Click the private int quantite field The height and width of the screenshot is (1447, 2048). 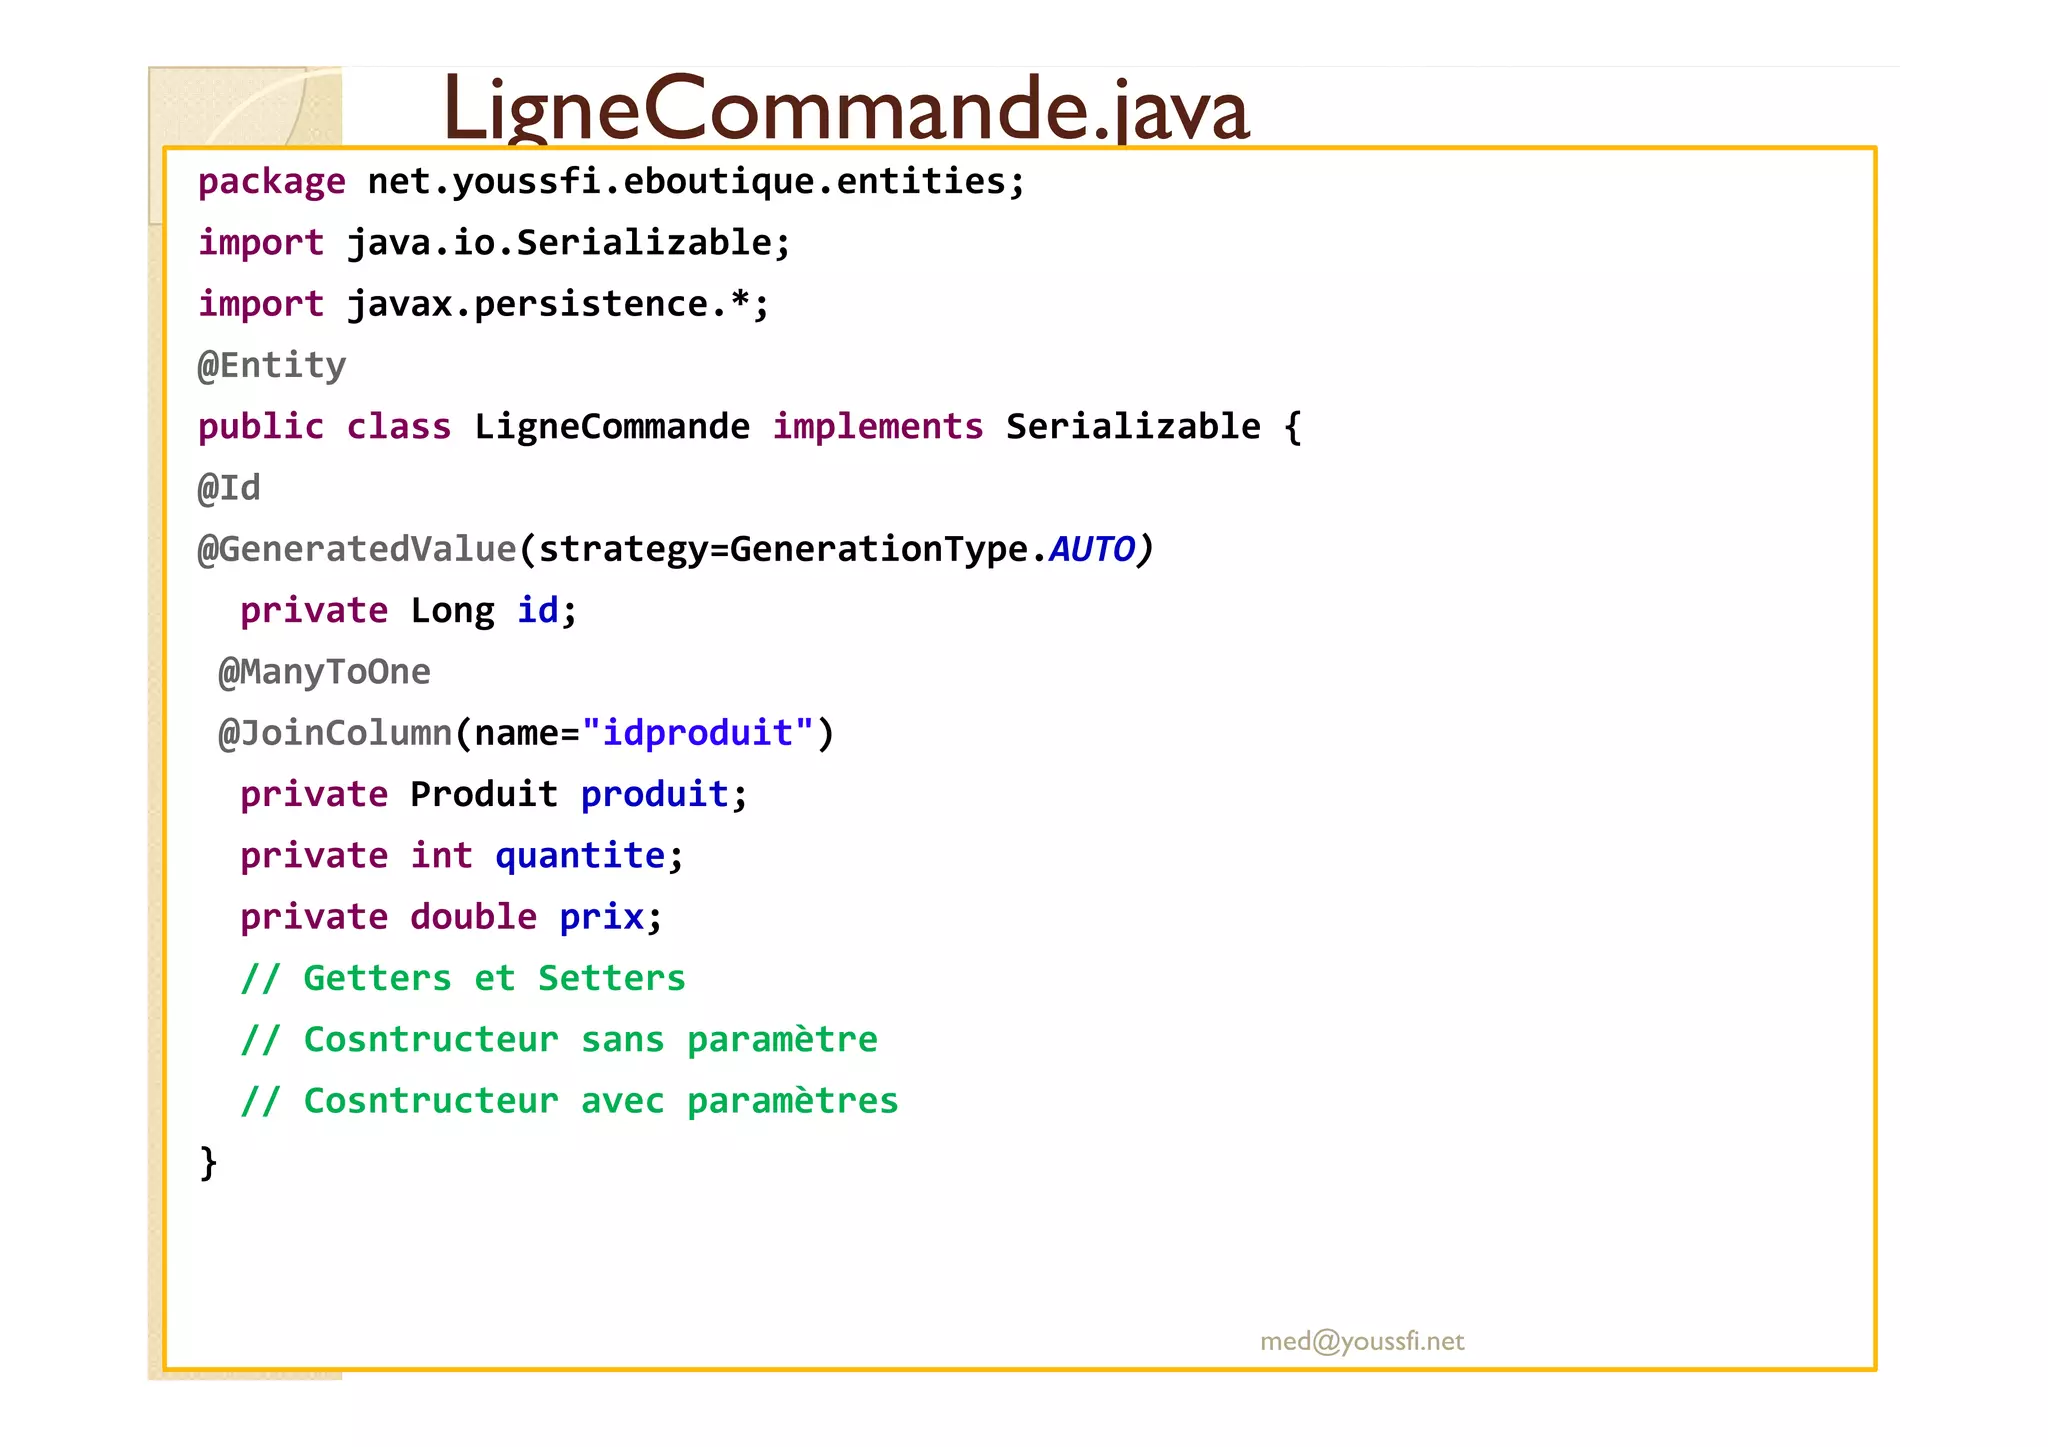click(x=462, y=856)
